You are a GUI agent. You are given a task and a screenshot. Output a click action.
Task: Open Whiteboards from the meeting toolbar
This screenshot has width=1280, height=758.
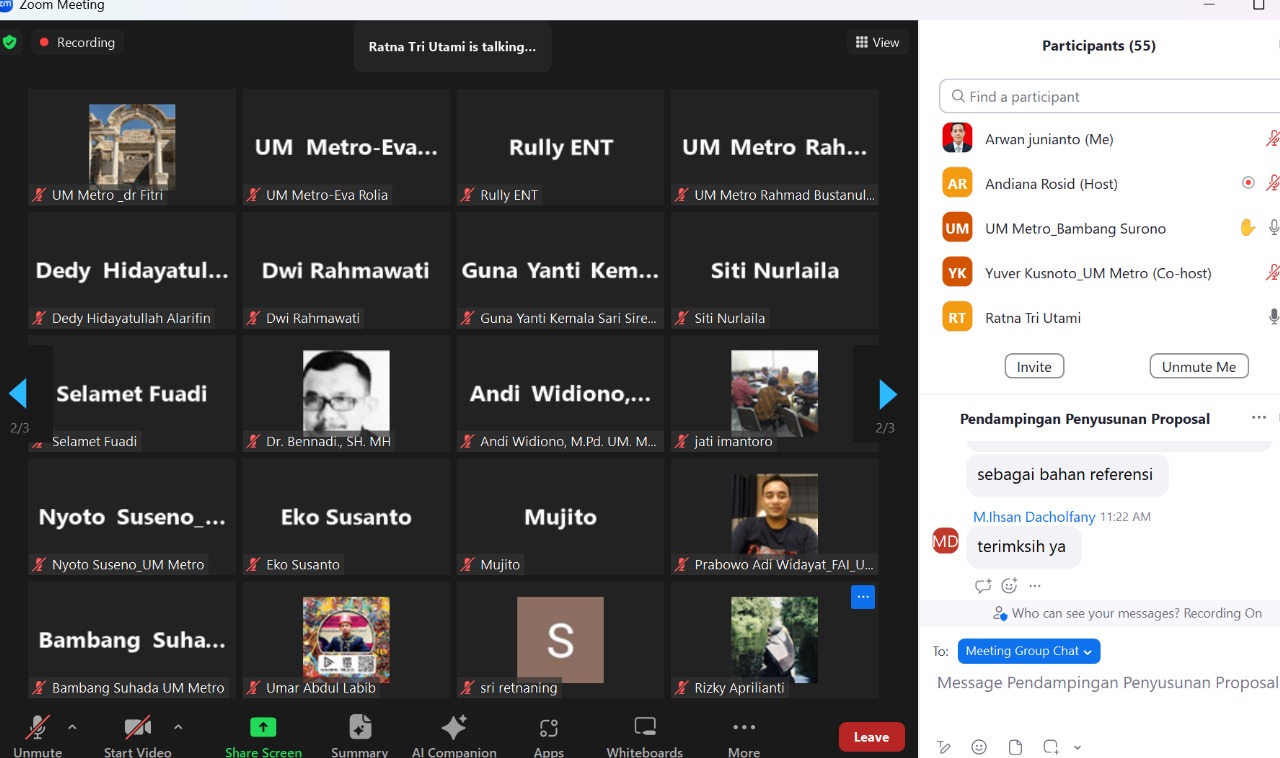pyautogui.click(x=645, y=736)
